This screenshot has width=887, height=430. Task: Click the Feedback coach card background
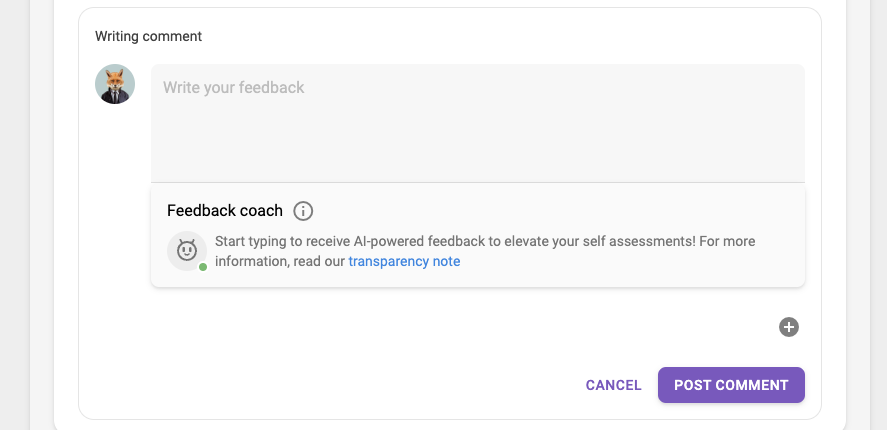tap(477, 235)
